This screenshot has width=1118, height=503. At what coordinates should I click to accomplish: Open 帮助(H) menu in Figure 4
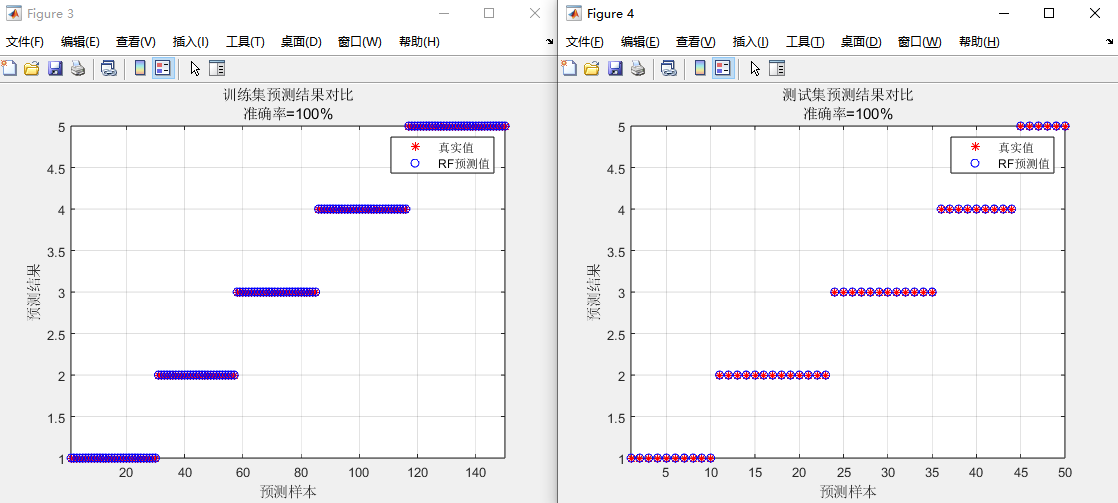[x=979, y=42]
